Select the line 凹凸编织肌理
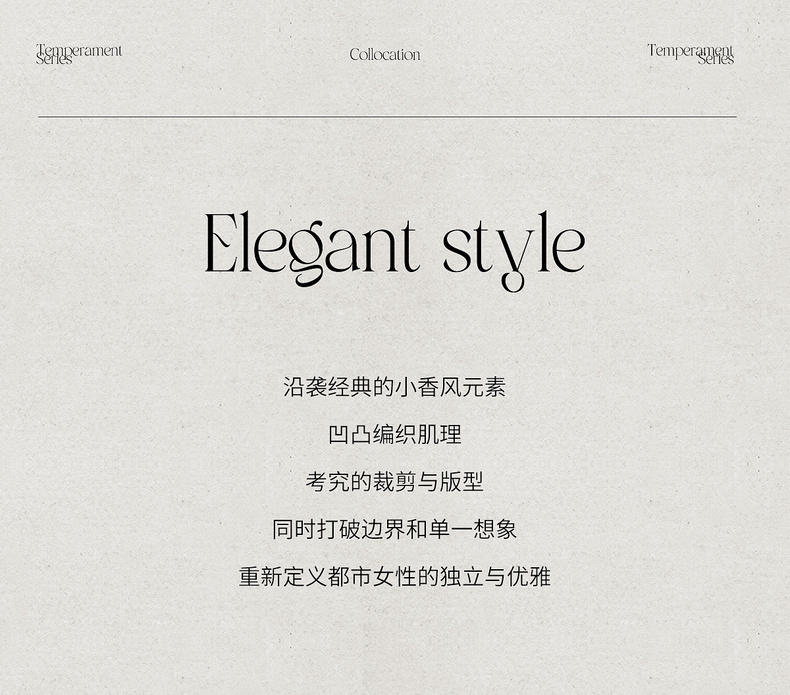790x695 pixels. coord(394,434)
